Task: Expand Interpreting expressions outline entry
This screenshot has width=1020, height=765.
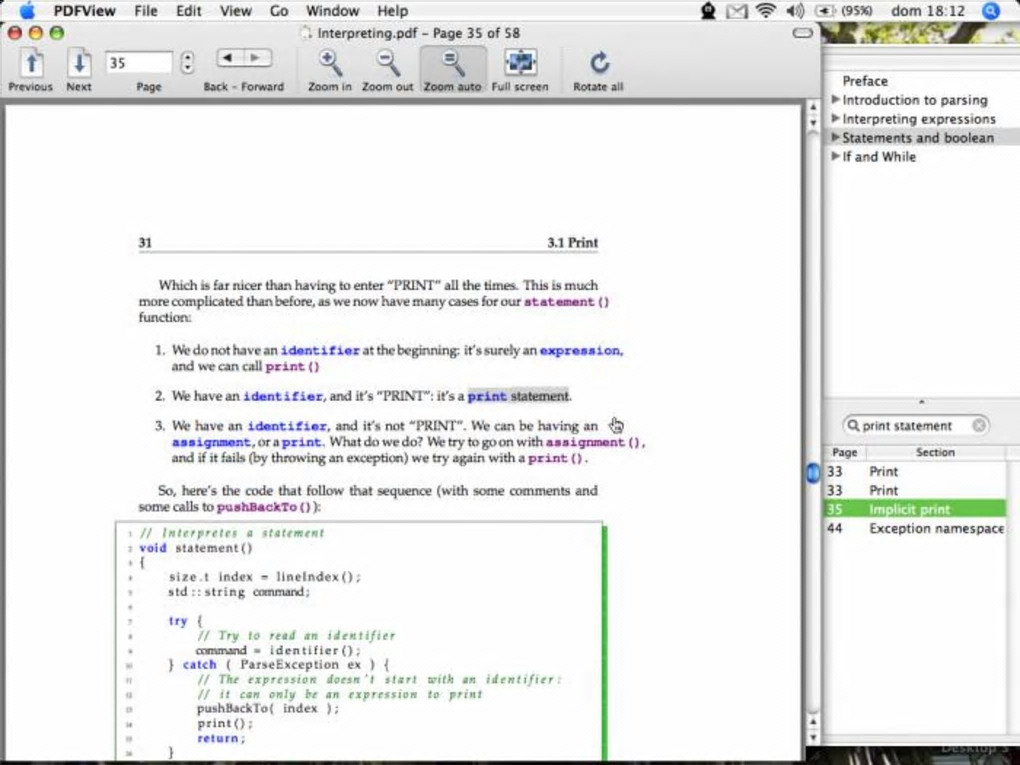Action: pyautogui.click(x=836, y=119)
